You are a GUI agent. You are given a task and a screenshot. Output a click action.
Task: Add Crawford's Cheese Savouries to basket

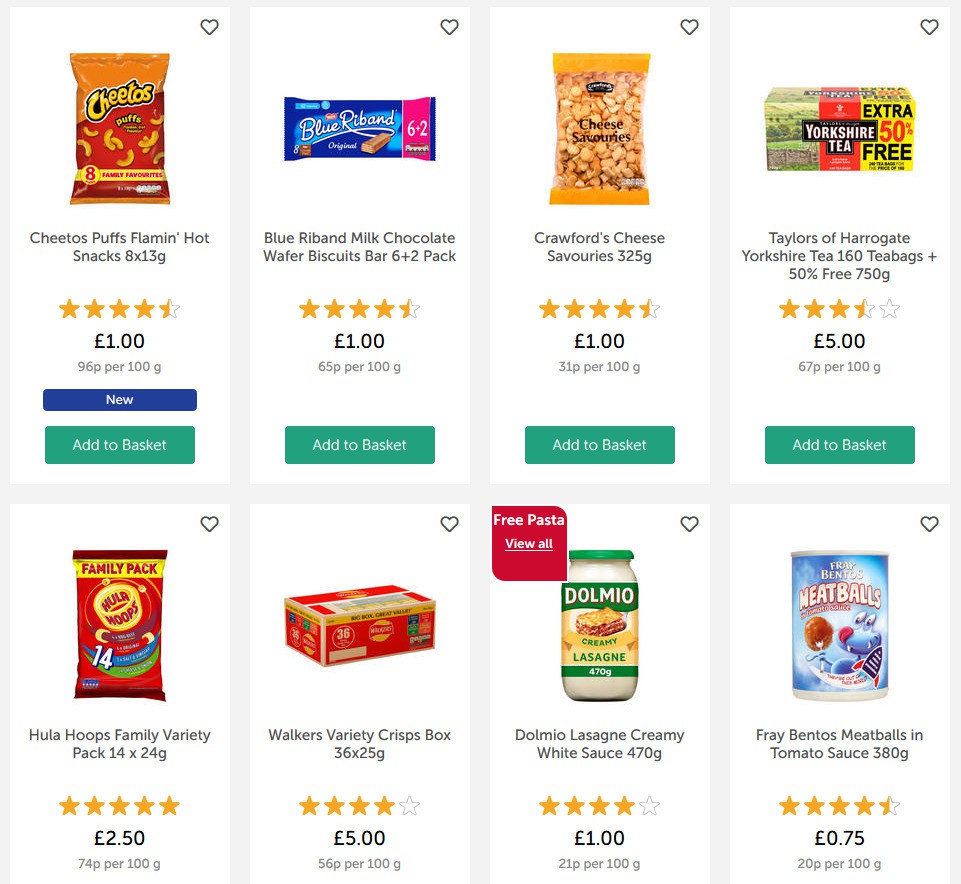600,445
